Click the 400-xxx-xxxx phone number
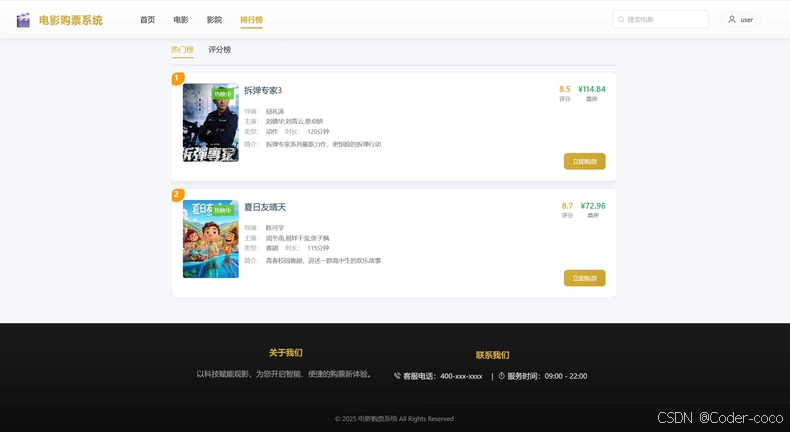 [461, 376]
